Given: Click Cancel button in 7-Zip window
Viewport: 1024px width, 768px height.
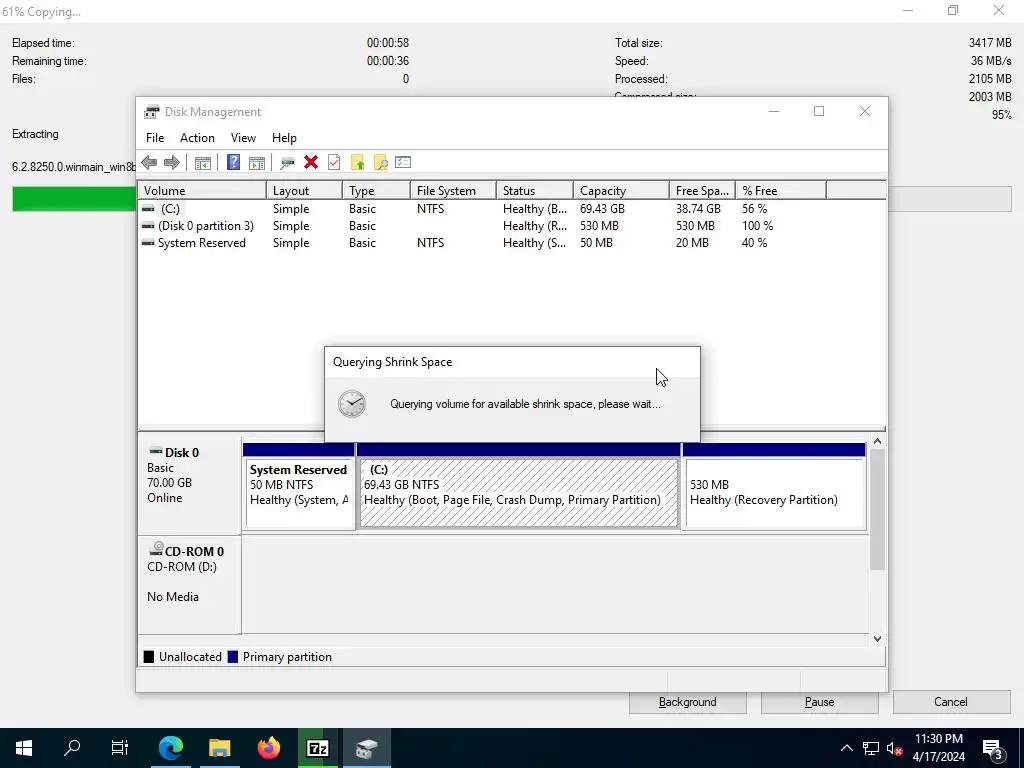Looking at the screenshot, I should (x=951, y=702).
